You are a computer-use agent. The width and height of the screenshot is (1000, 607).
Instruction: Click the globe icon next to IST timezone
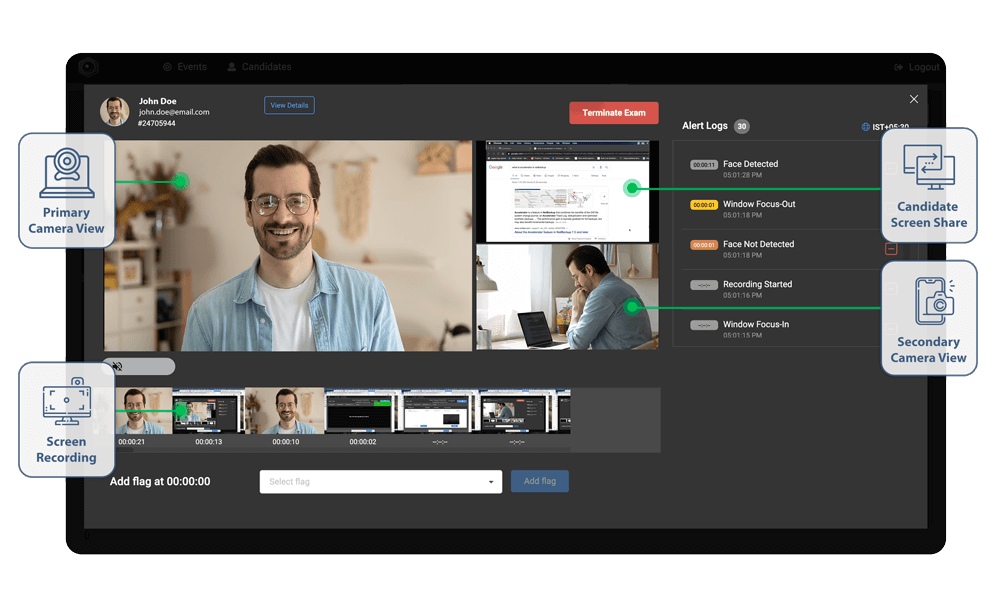click(865, 127)
